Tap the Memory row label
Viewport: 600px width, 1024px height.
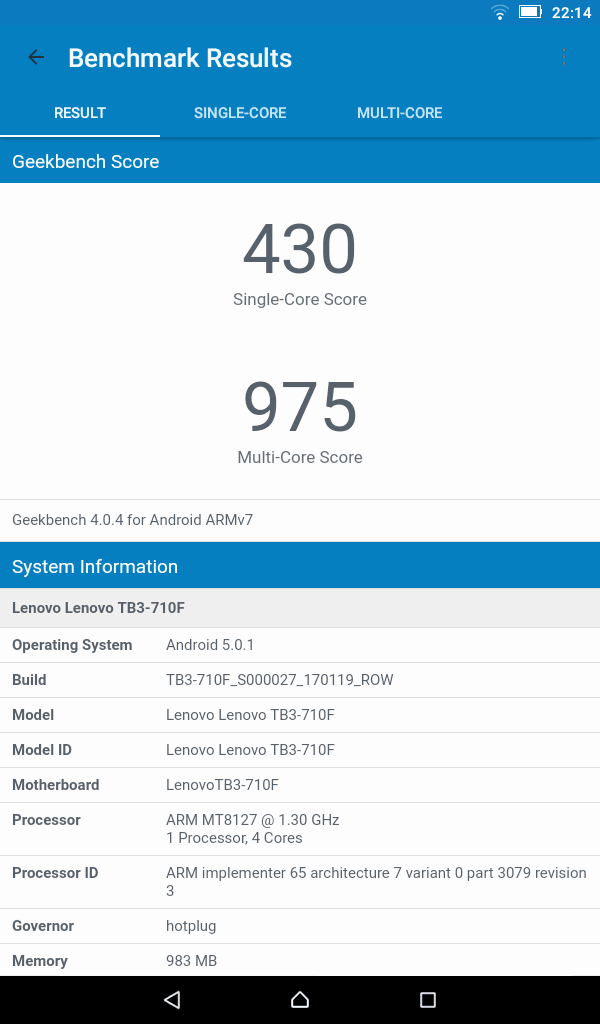tap(40, 961)
